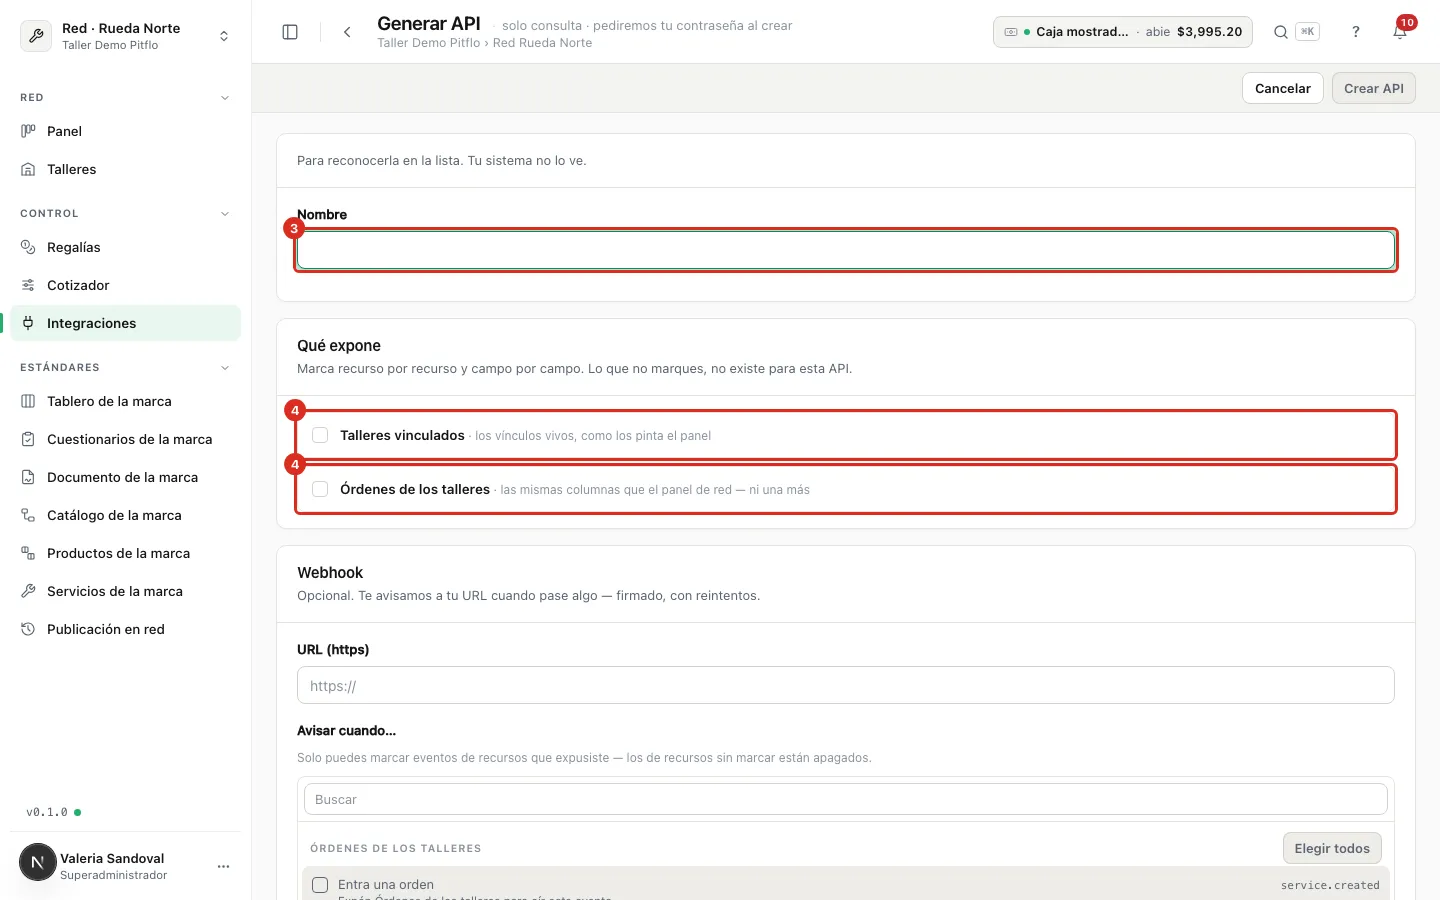Click the Valeria Sandoval avatar

[38, 862]
